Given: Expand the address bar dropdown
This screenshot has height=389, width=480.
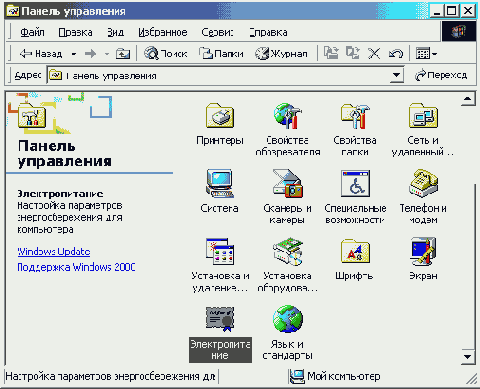Looking at the screenshot, I should pos(396,75).
